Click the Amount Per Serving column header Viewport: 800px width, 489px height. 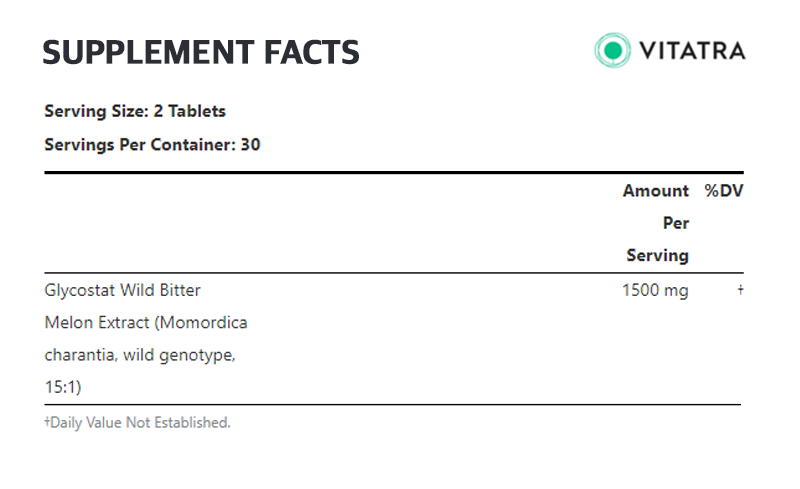[656, 223]
